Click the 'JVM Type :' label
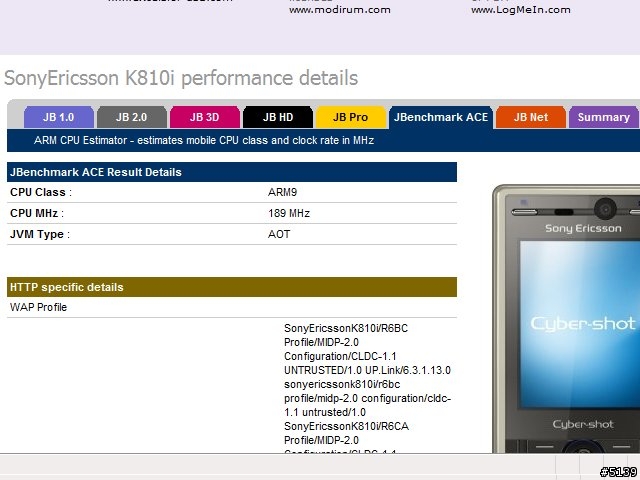 point(40,234)
